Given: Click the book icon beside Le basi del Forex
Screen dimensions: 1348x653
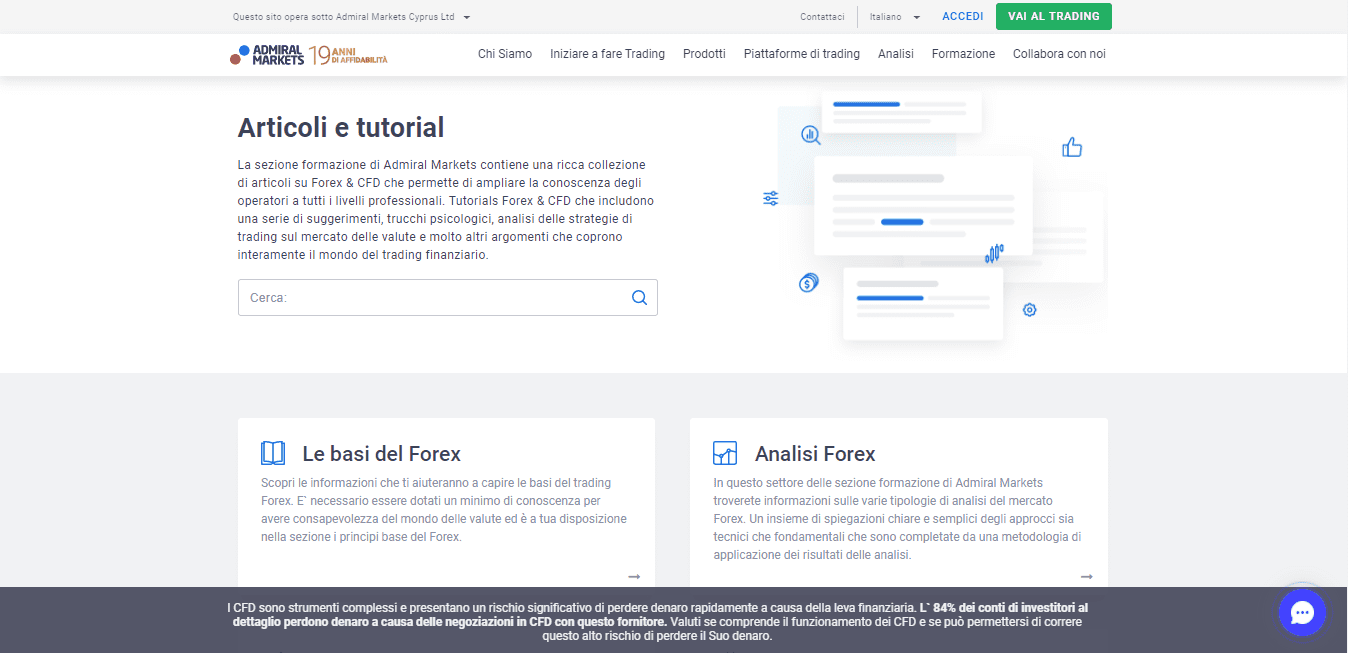Looking at the screenshot, I should pyautogui.click(x=273, y=453).
